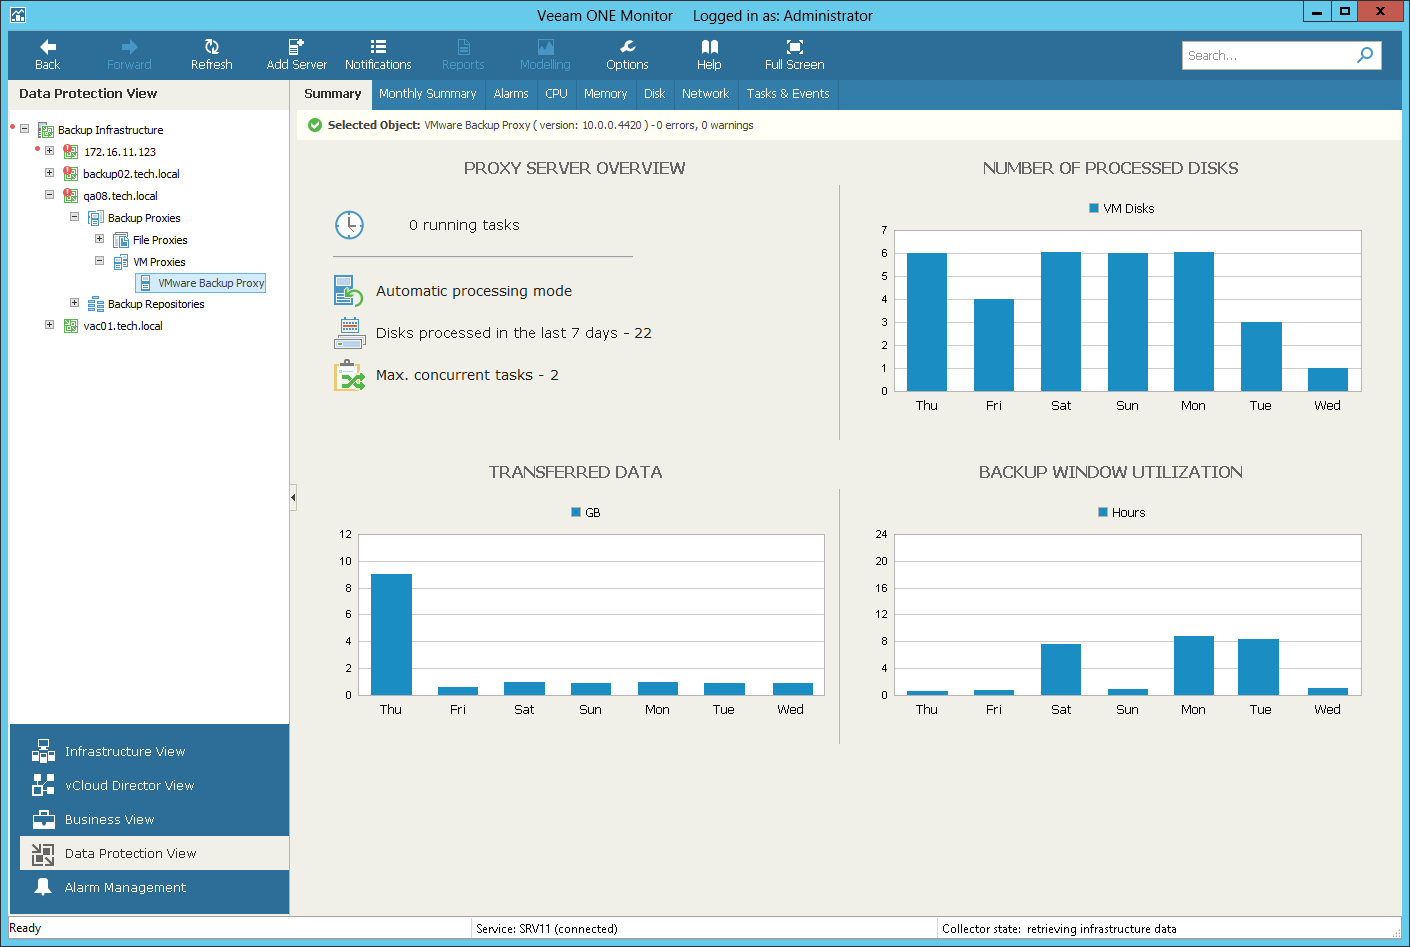Click the Veeam ONE app icon in the title bar

click(x=17, y=15)
